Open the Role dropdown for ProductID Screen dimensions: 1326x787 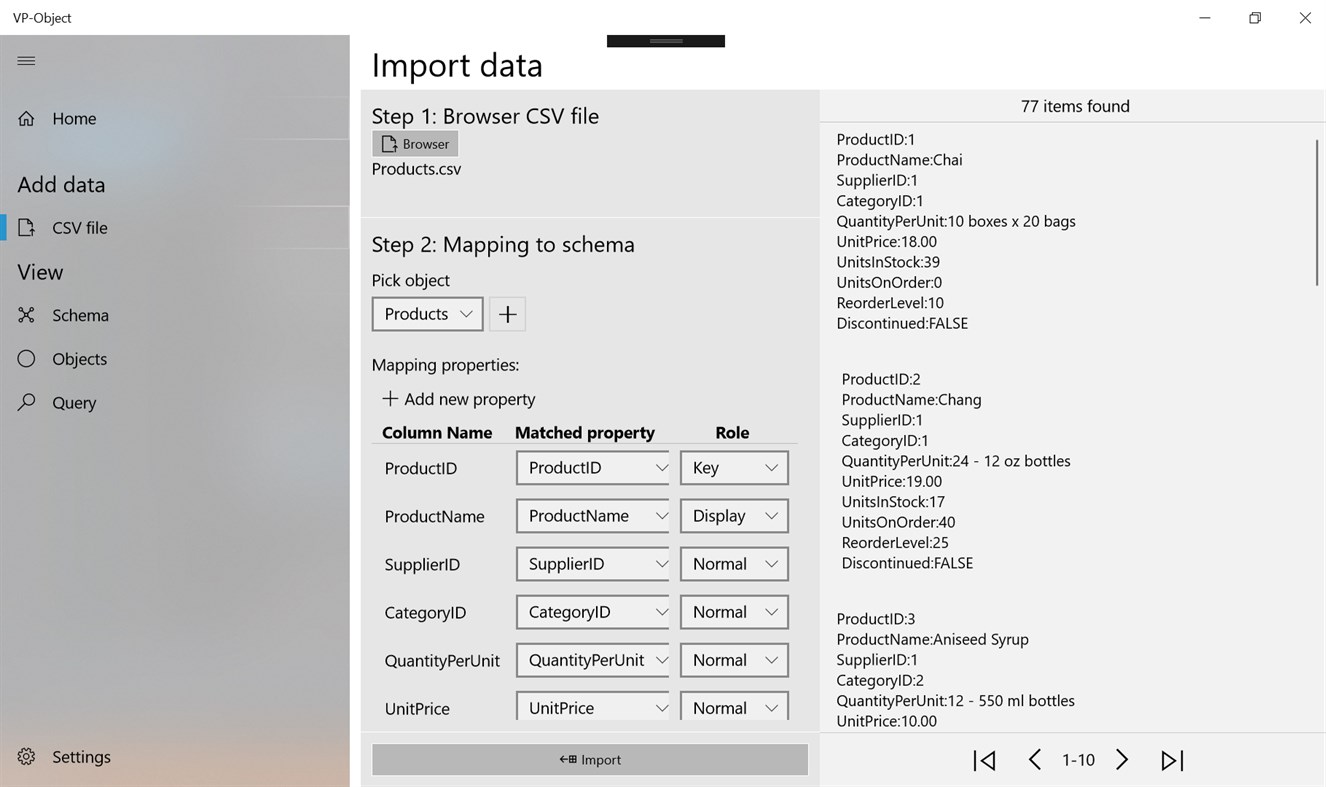point(734,468)
